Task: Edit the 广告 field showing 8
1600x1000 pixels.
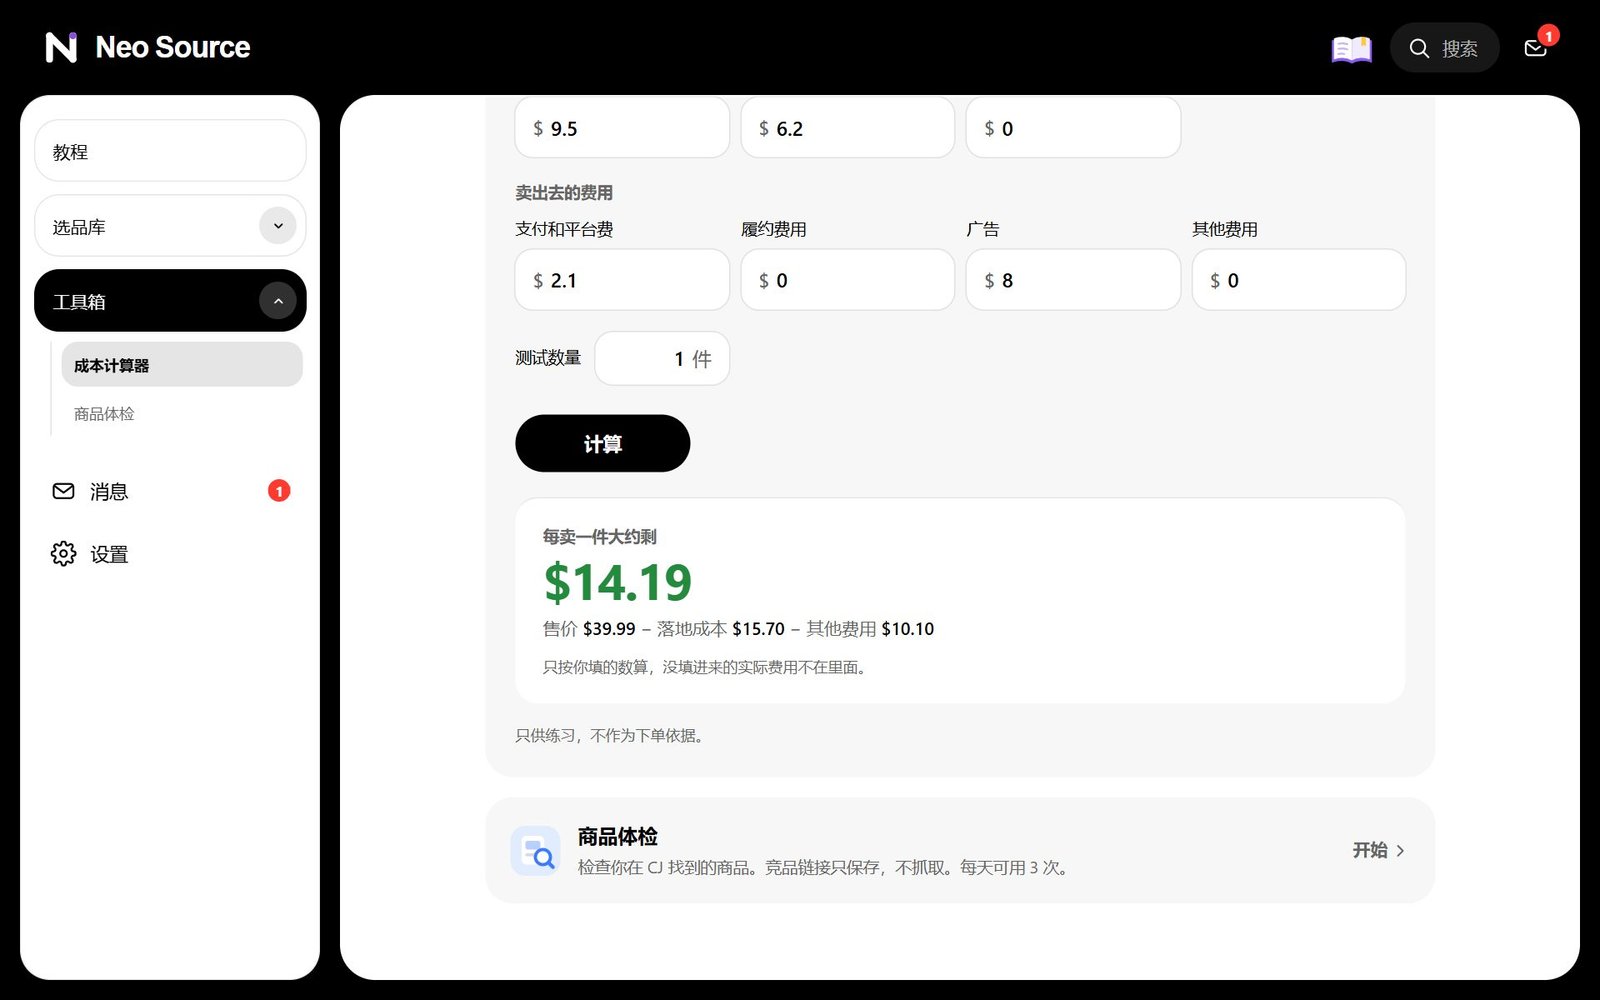Action: point(1073,280)
